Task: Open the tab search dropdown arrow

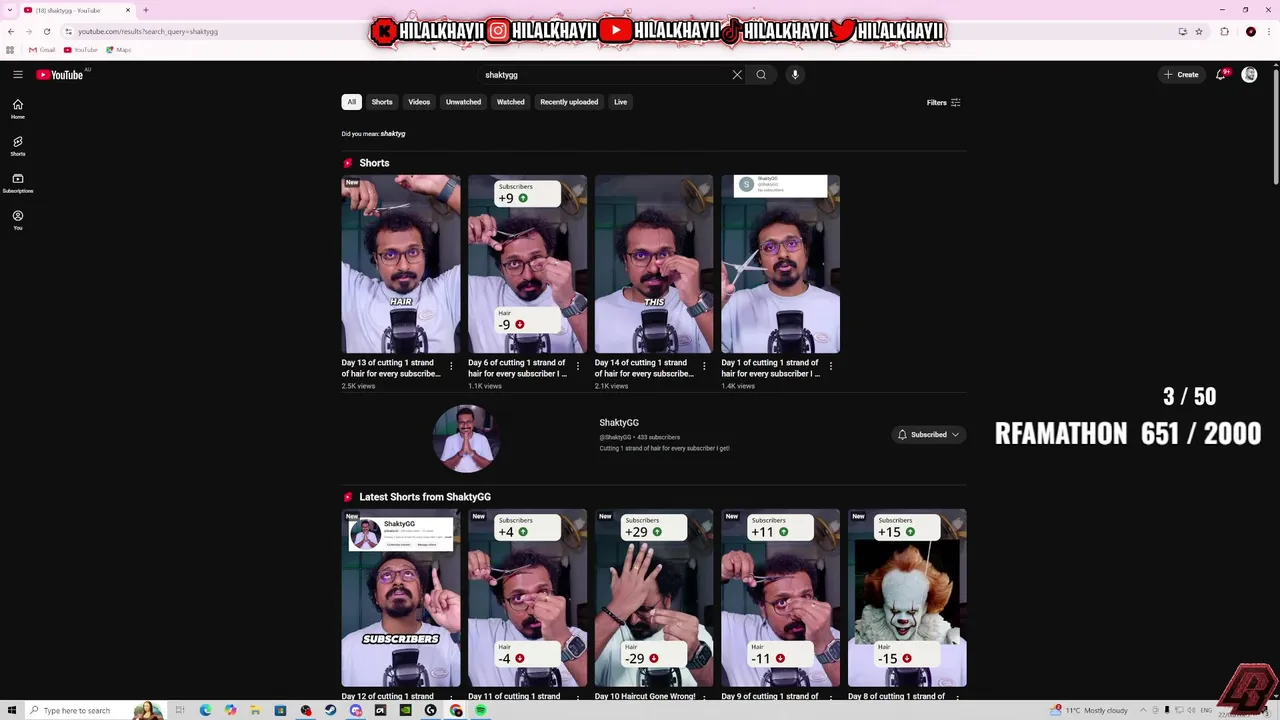Action: point(11,10)
